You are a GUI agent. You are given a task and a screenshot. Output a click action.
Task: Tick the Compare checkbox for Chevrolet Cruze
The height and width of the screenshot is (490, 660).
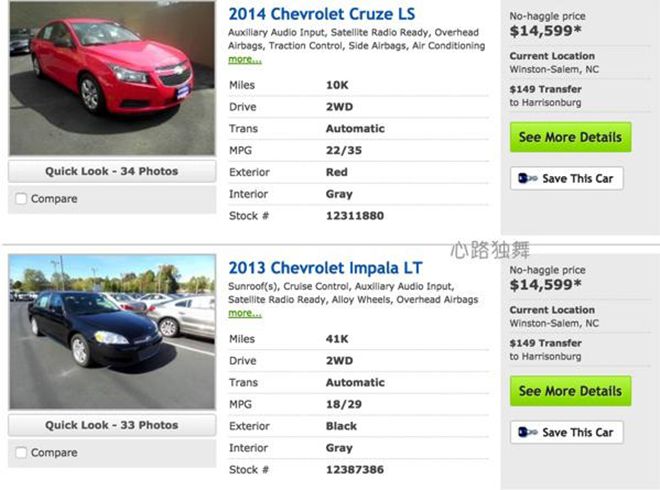click(x=21, y=199)
